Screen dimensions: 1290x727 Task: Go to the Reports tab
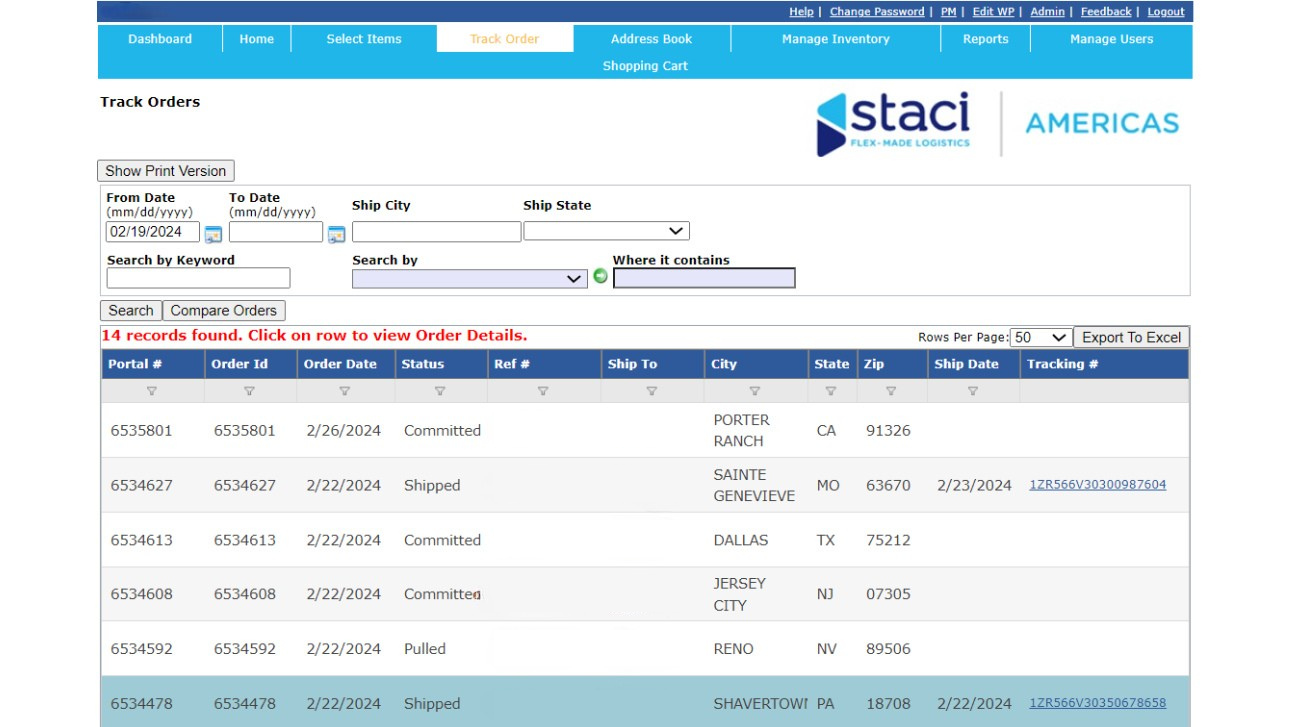[x=986, y=39]
